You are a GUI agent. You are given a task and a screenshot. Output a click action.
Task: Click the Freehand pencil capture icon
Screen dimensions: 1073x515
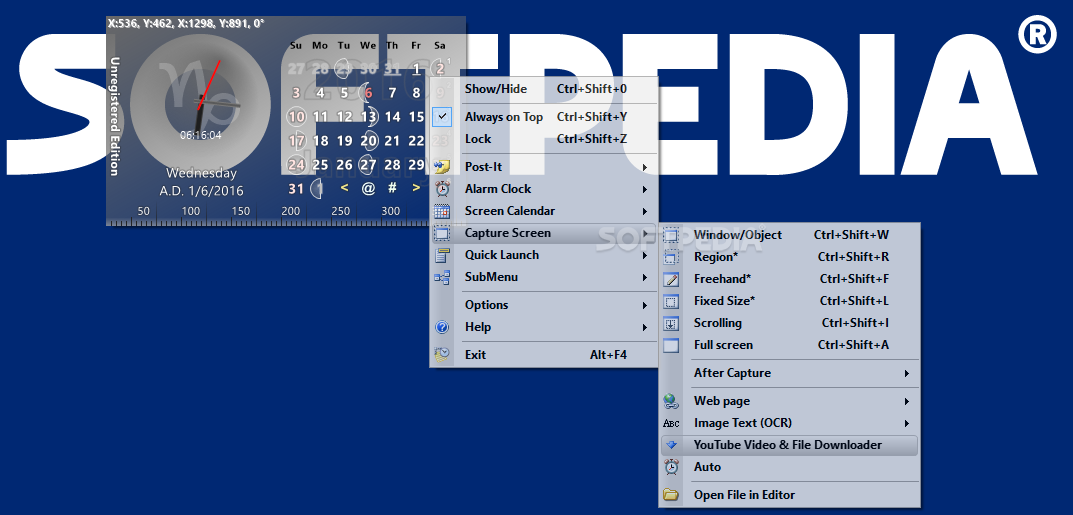pos(671,279)
